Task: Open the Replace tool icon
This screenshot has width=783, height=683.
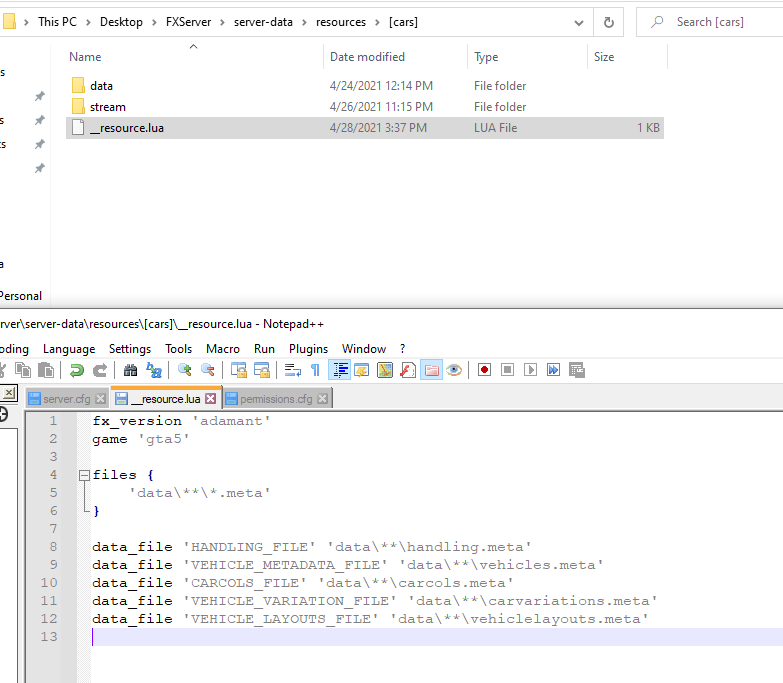Action: [x=154, y=370]
